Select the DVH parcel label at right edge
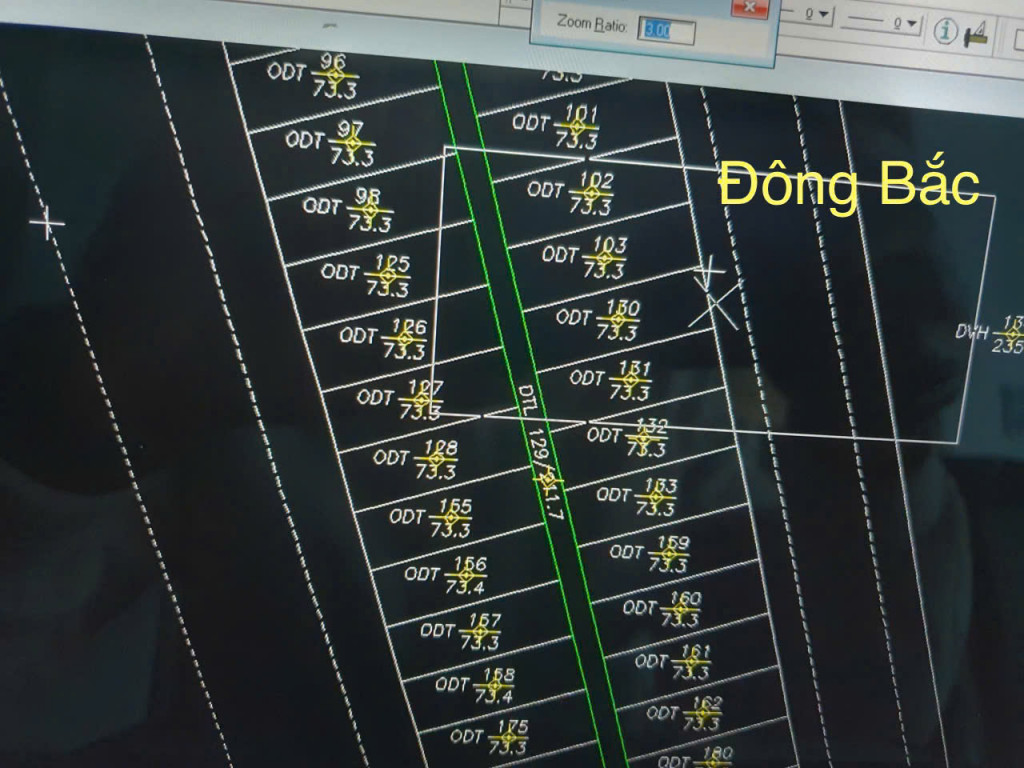 971,331
